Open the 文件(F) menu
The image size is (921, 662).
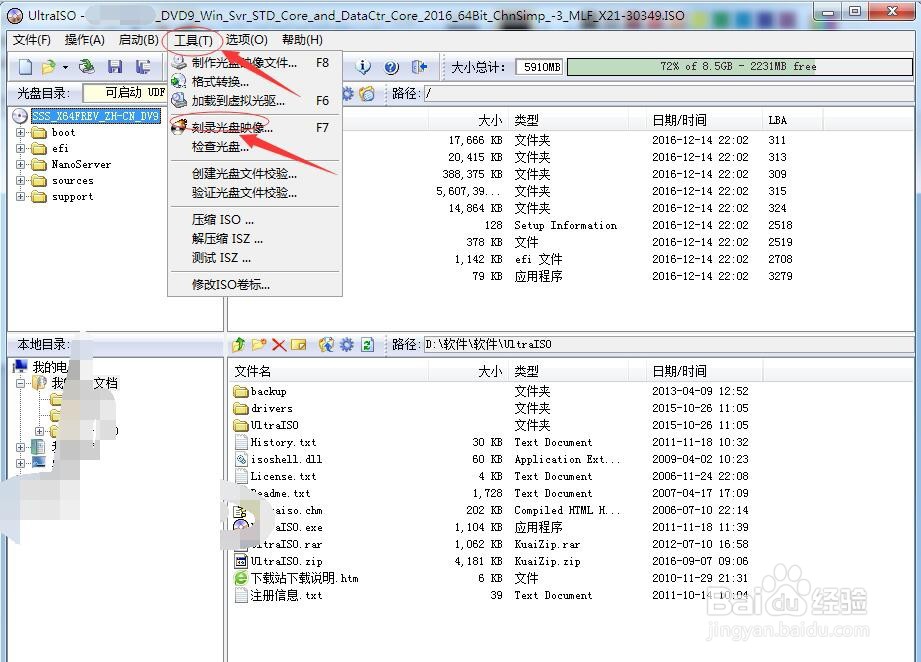[32, 40]
